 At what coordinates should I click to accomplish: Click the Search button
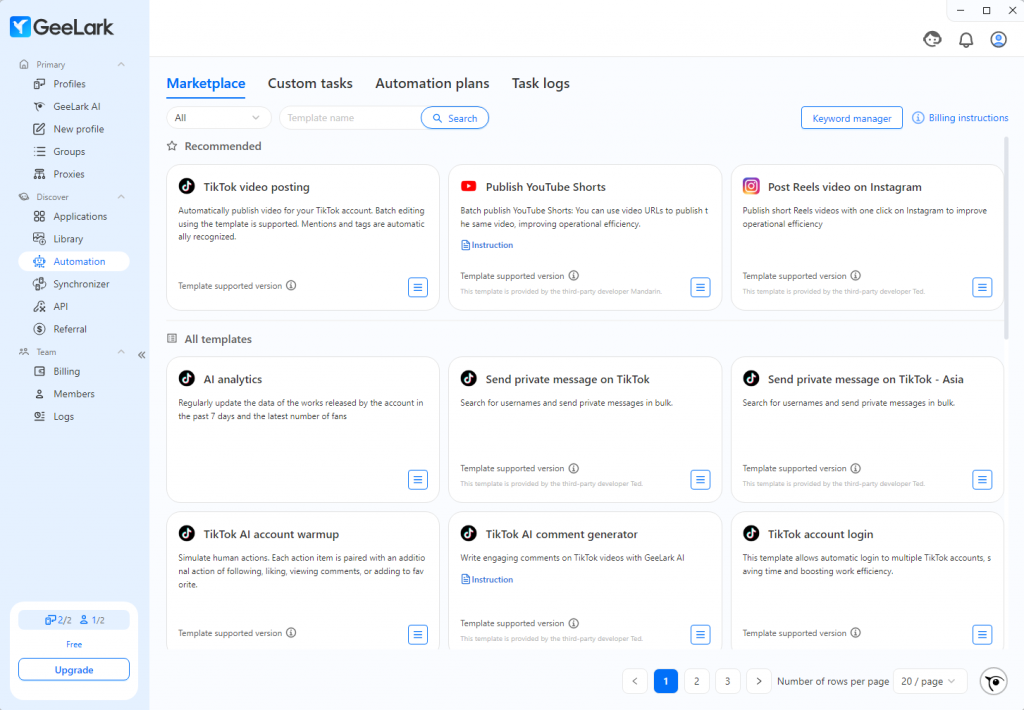(x=455, y=118)
